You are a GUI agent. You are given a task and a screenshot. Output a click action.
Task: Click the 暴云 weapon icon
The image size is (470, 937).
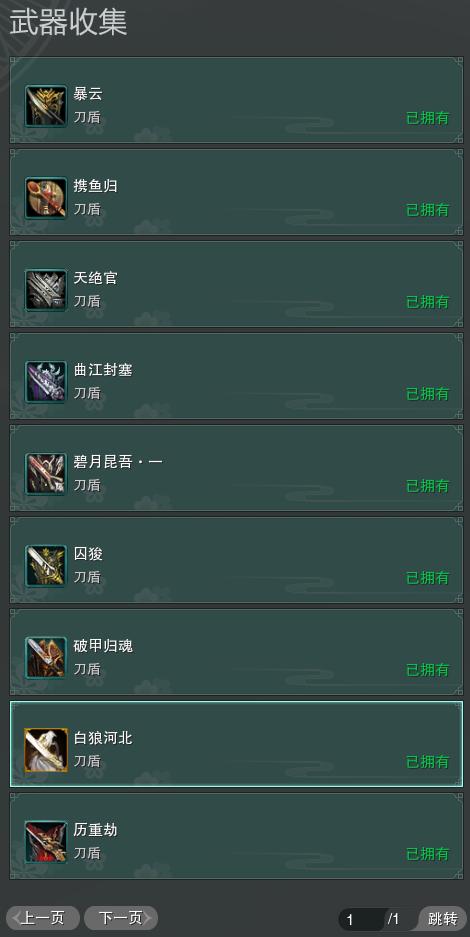(46, 106)
